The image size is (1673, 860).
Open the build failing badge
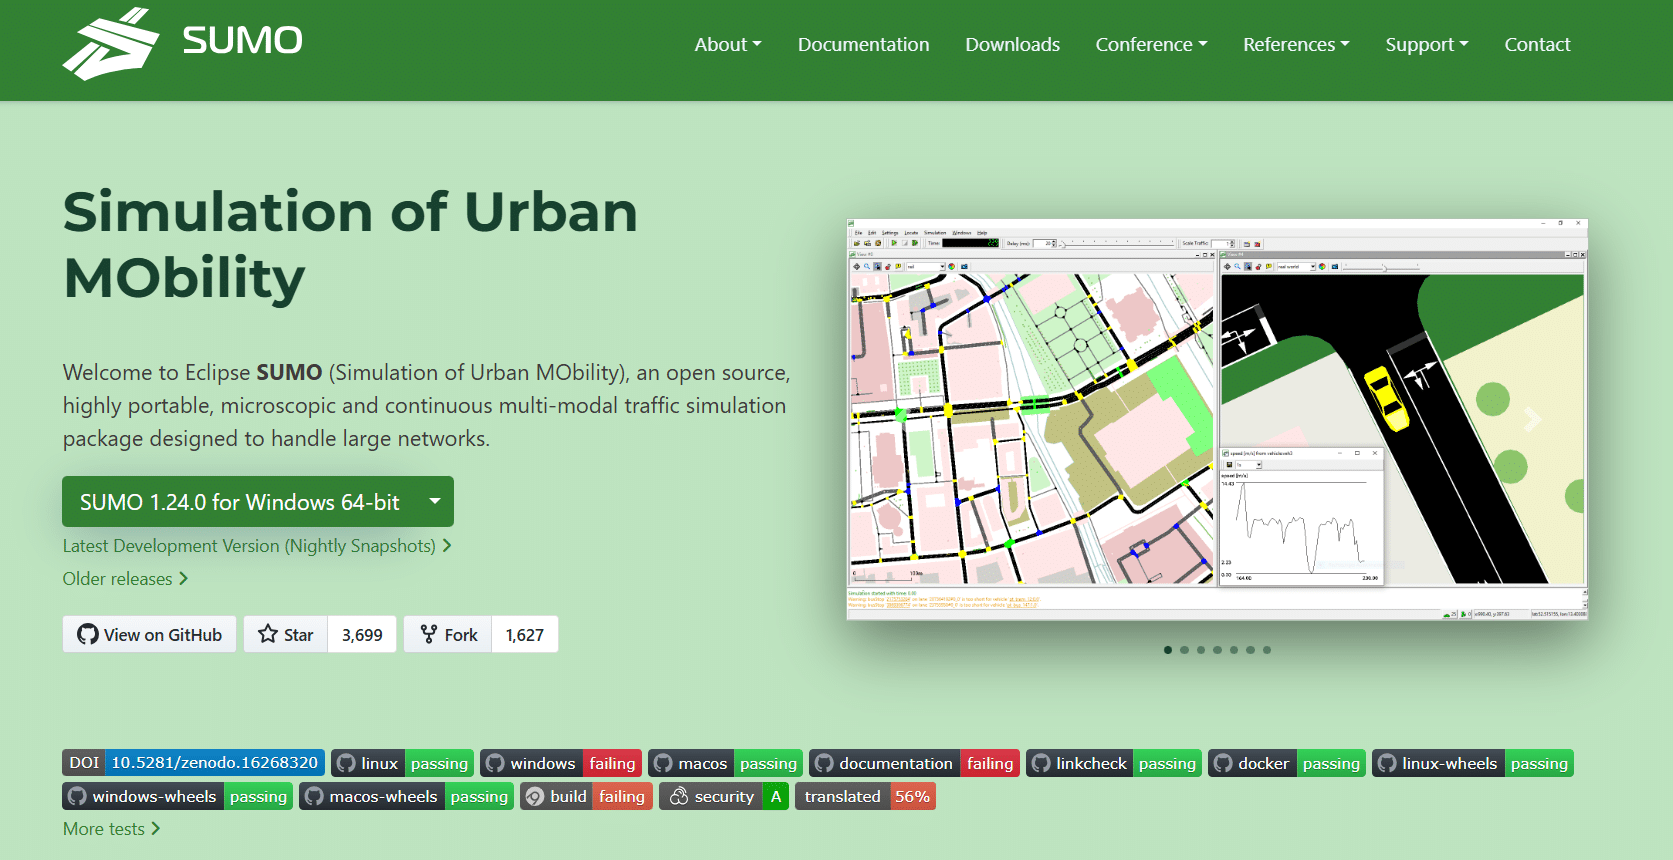586,796
